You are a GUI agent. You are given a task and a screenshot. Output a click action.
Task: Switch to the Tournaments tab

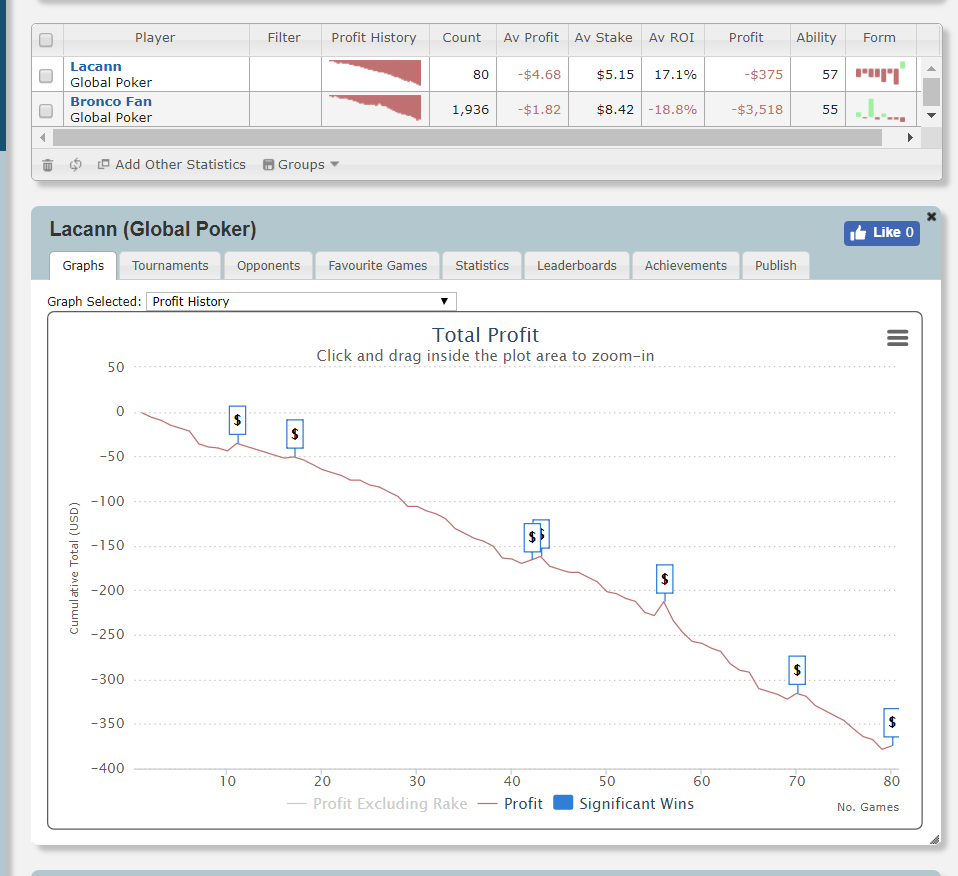[170, 266]
